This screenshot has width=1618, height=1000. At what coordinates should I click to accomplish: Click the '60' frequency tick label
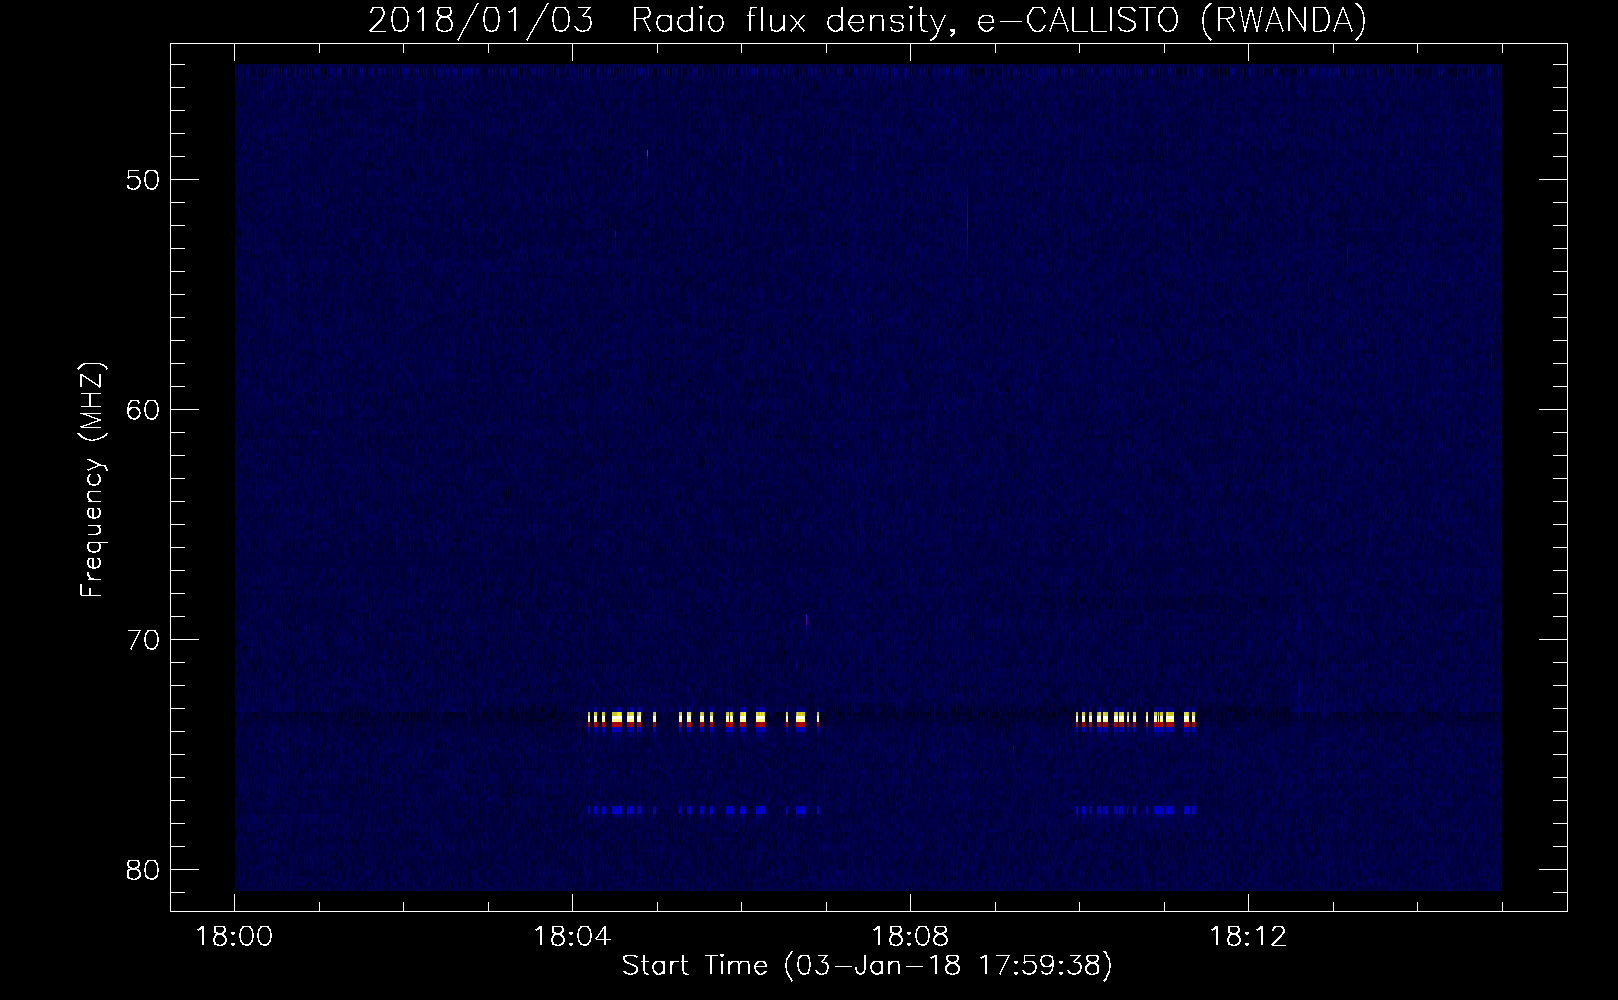pos(144,410)
